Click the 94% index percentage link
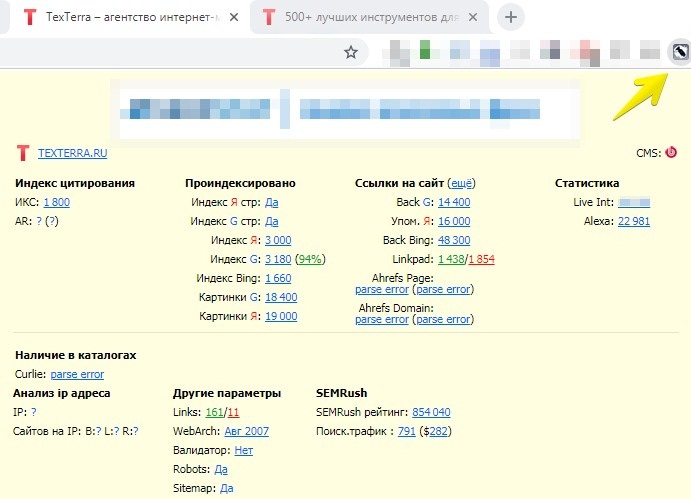The image size is (691, 499). 310,259
